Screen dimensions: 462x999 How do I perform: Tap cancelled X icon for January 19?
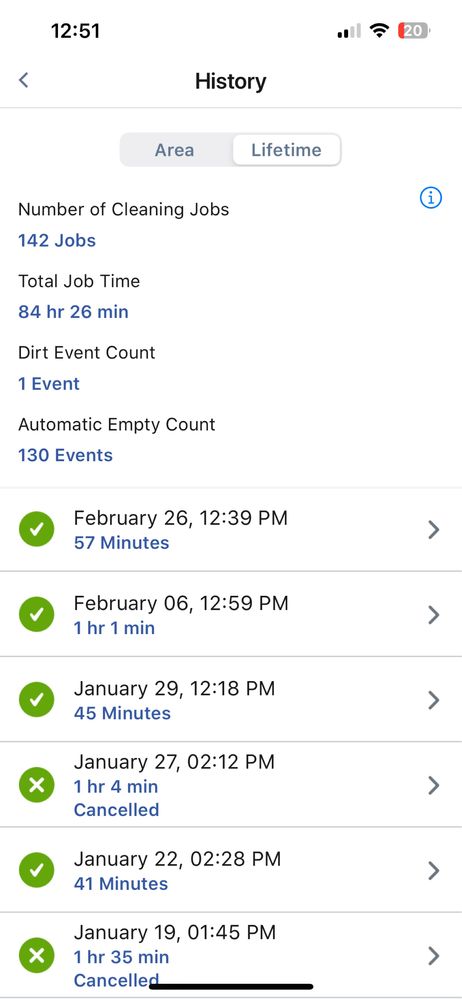pos(37,956)
